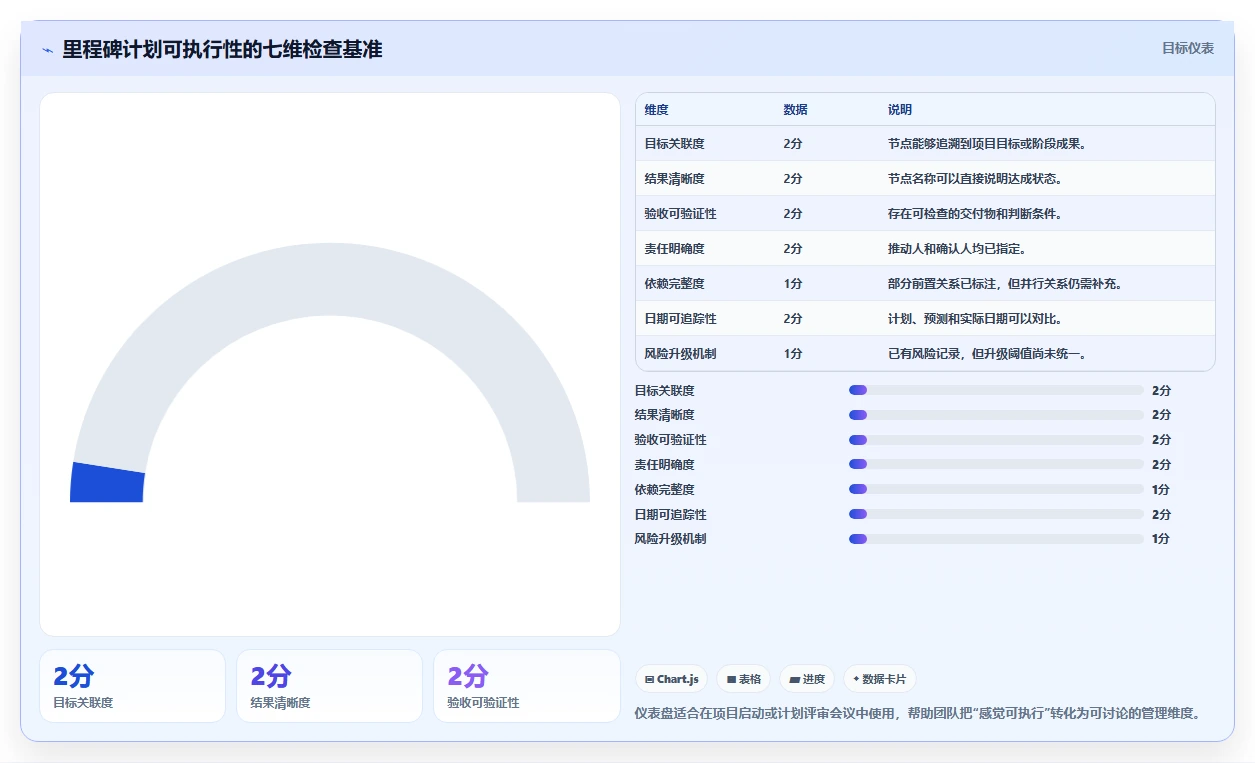The height and width of the screenshot is (763, 1255).
Task: Click description 节点名称可以直接说明达成状态。
Action: tap(975, 179)
